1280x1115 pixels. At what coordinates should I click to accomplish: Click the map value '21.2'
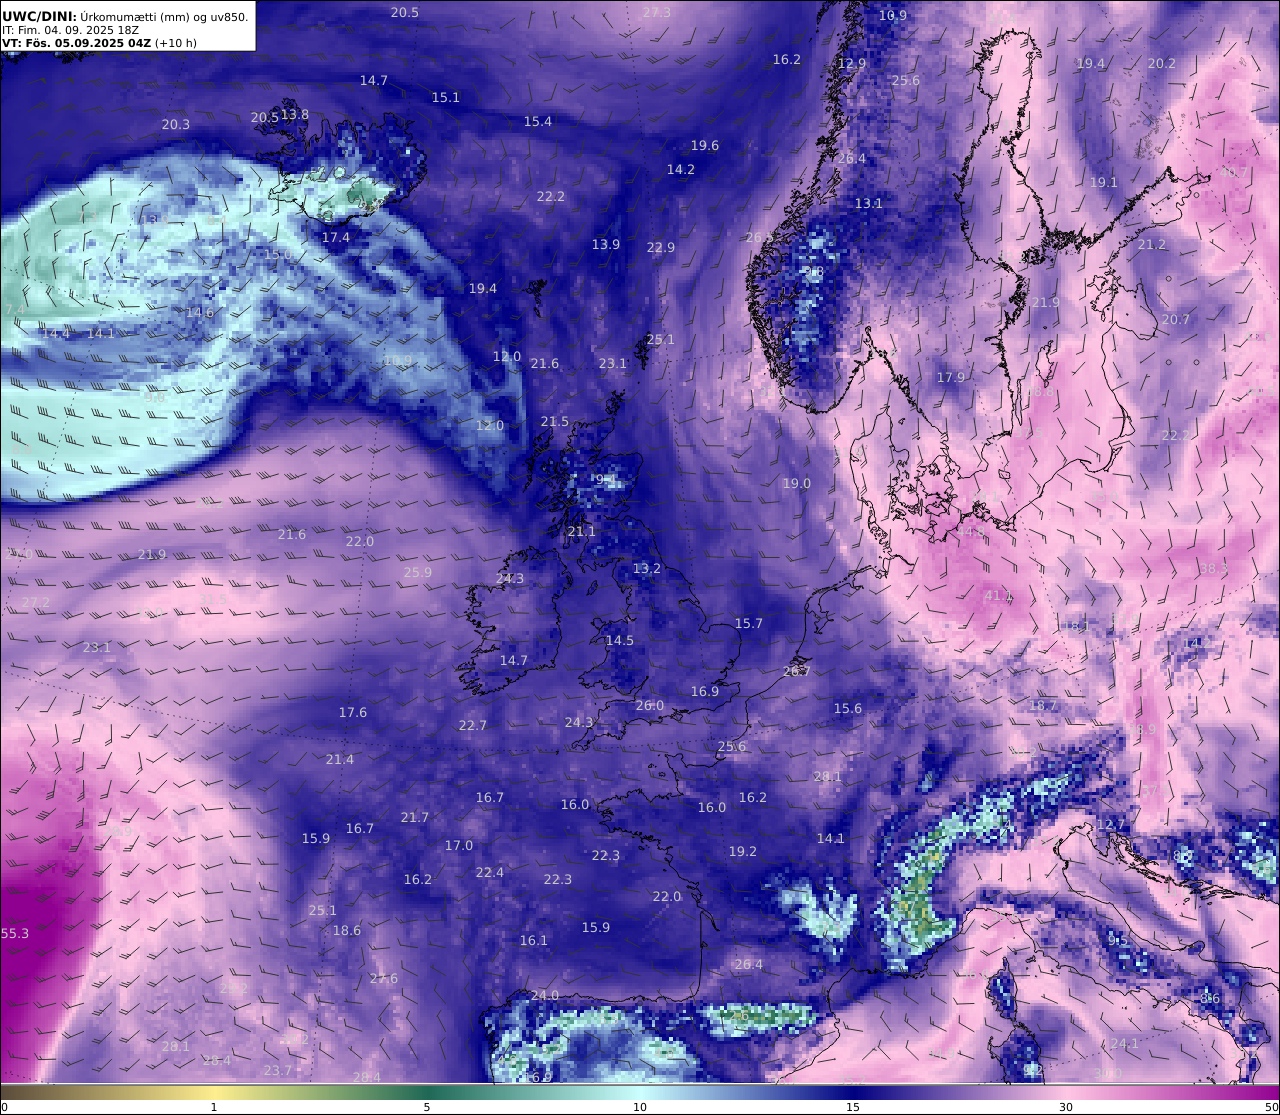[x=1152, y=245]
